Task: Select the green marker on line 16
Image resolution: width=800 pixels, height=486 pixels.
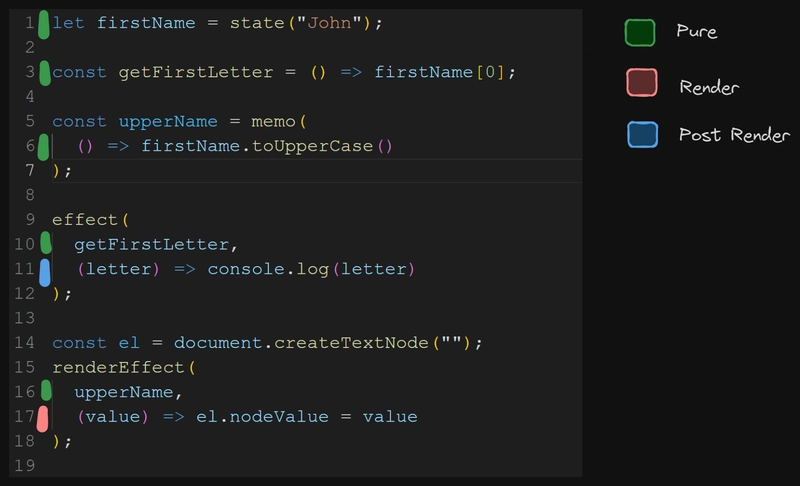Action: pos(44,391)
